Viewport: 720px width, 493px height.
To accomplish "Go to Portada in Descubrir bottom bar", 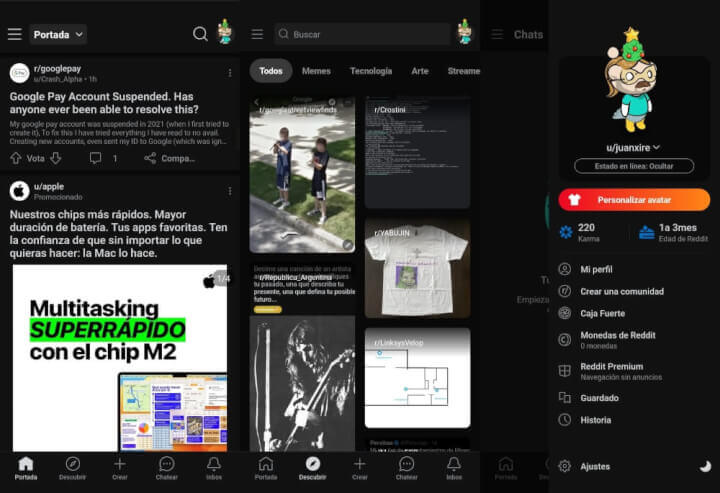I will pyautogui.click(x=266, y=468).
